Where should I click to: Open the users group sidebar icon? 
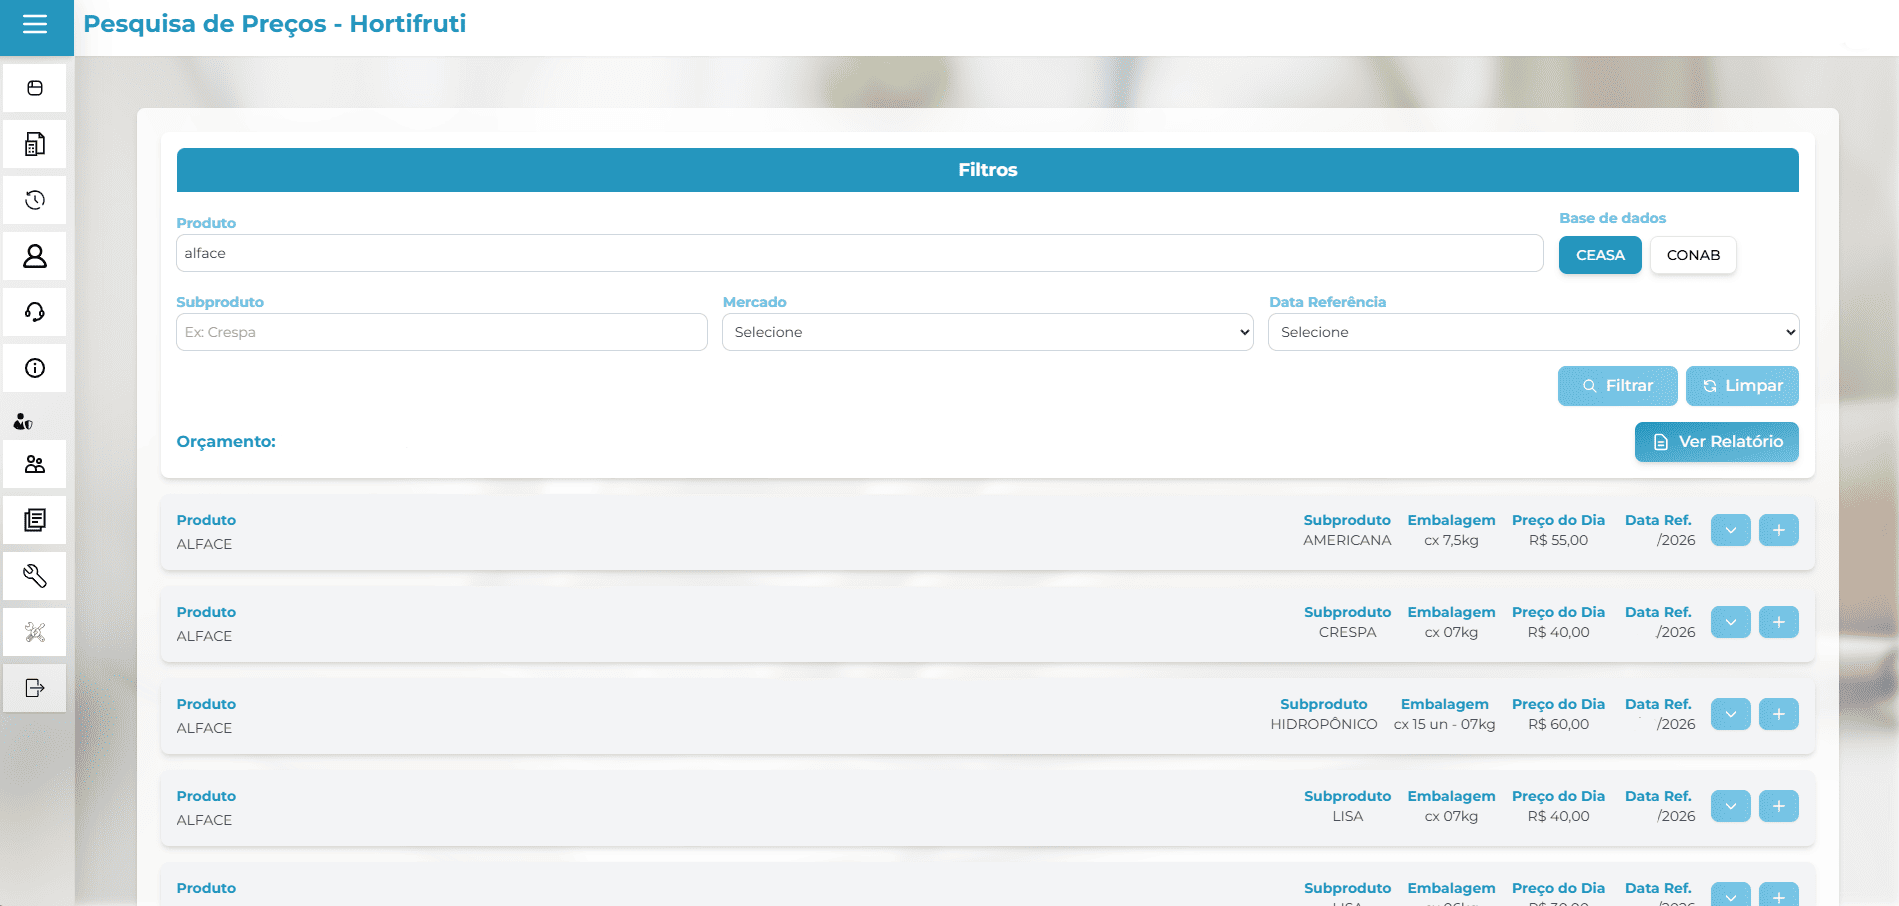point(35,464)
